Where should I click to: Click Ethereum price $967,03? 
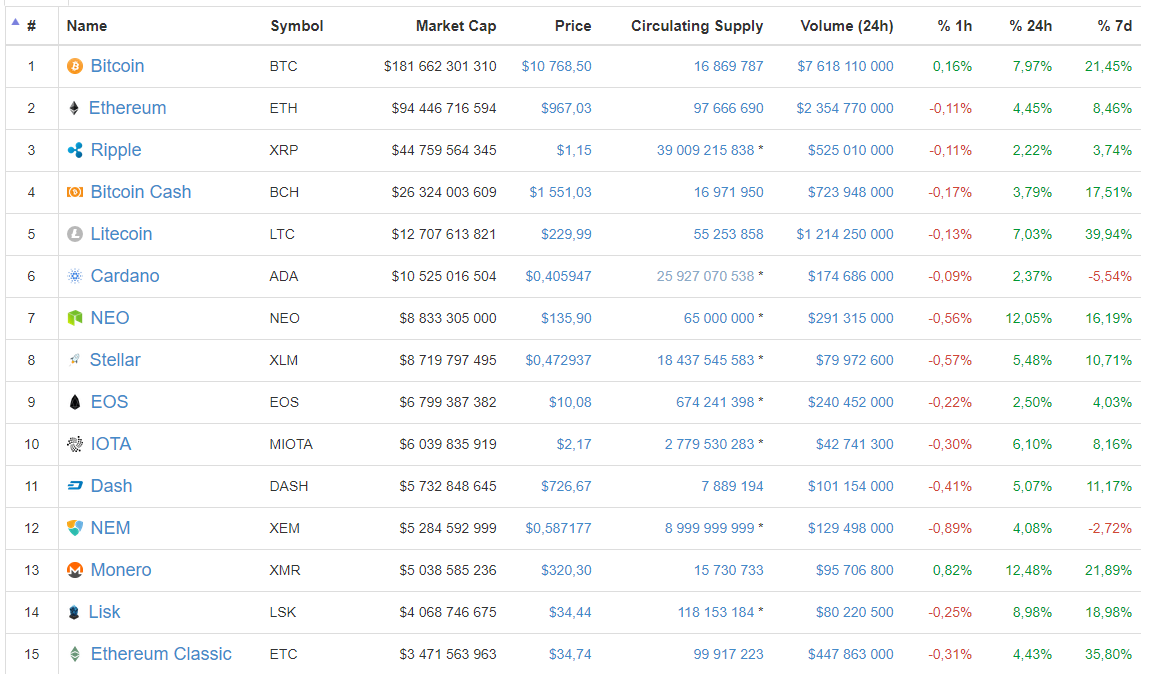[x=566, y=109]
